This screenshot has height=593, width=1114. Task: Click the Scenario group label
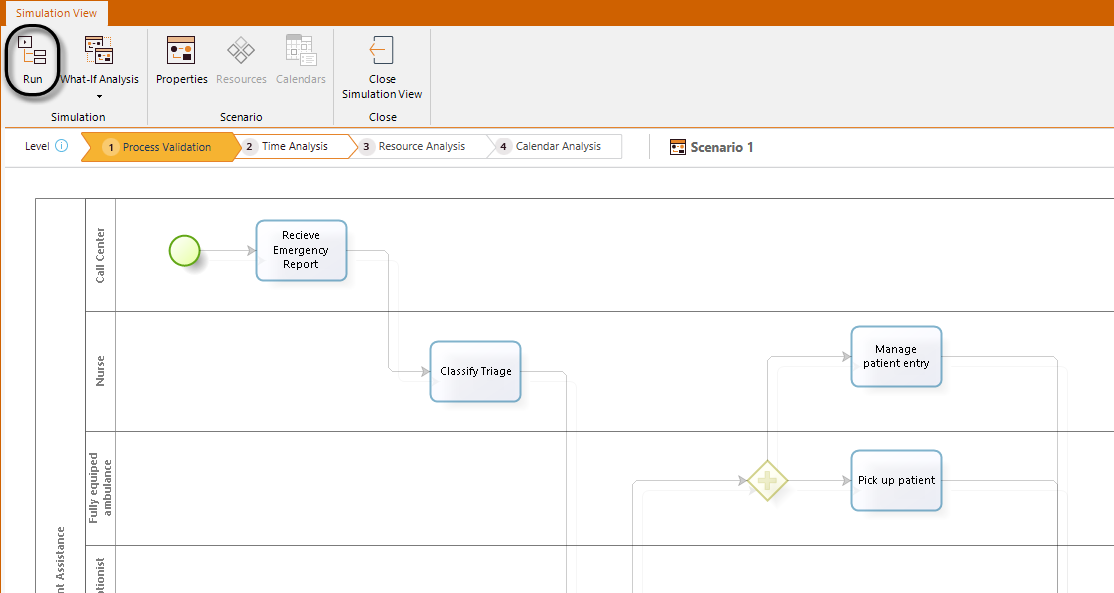(x=241, y=117)
